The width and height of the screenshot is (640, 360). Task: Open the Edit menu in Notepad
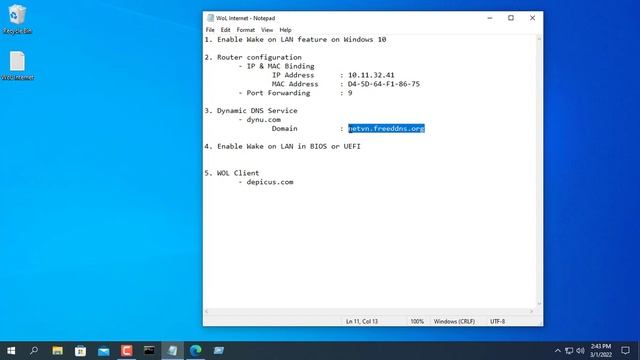pyautogui.click(x=225, y=30)
